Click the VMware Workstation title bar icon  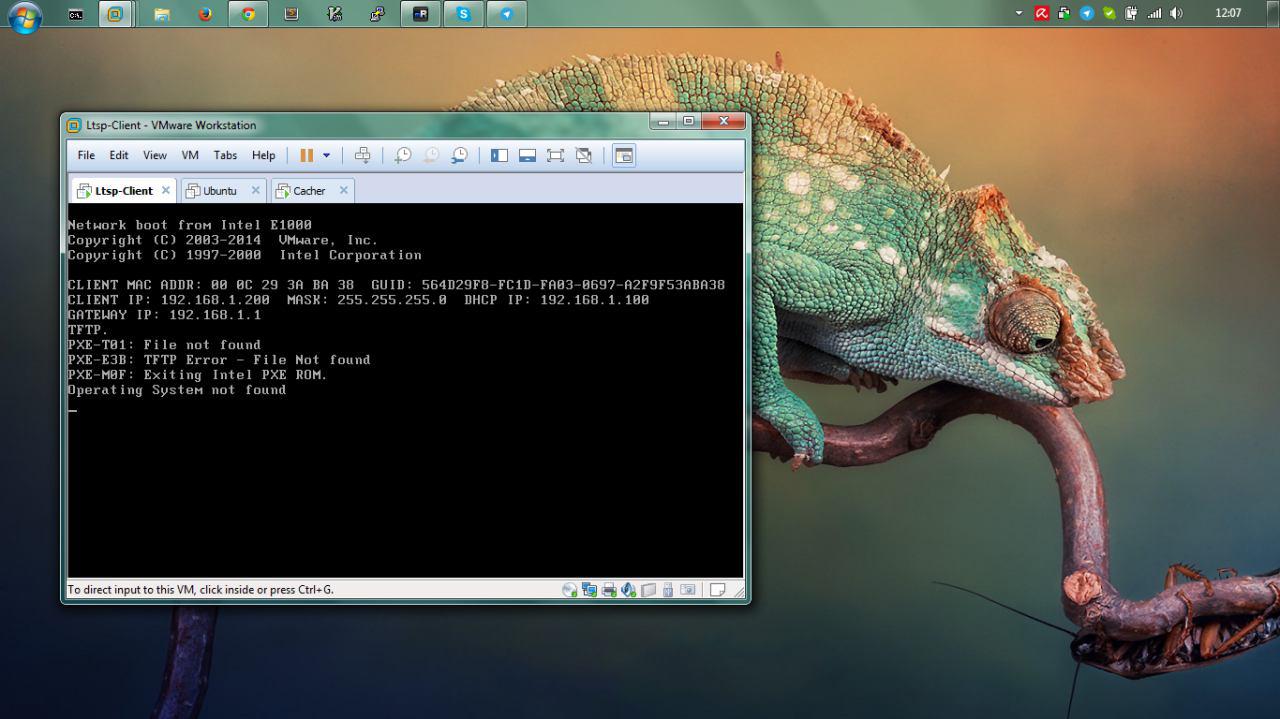coord(74,125)
